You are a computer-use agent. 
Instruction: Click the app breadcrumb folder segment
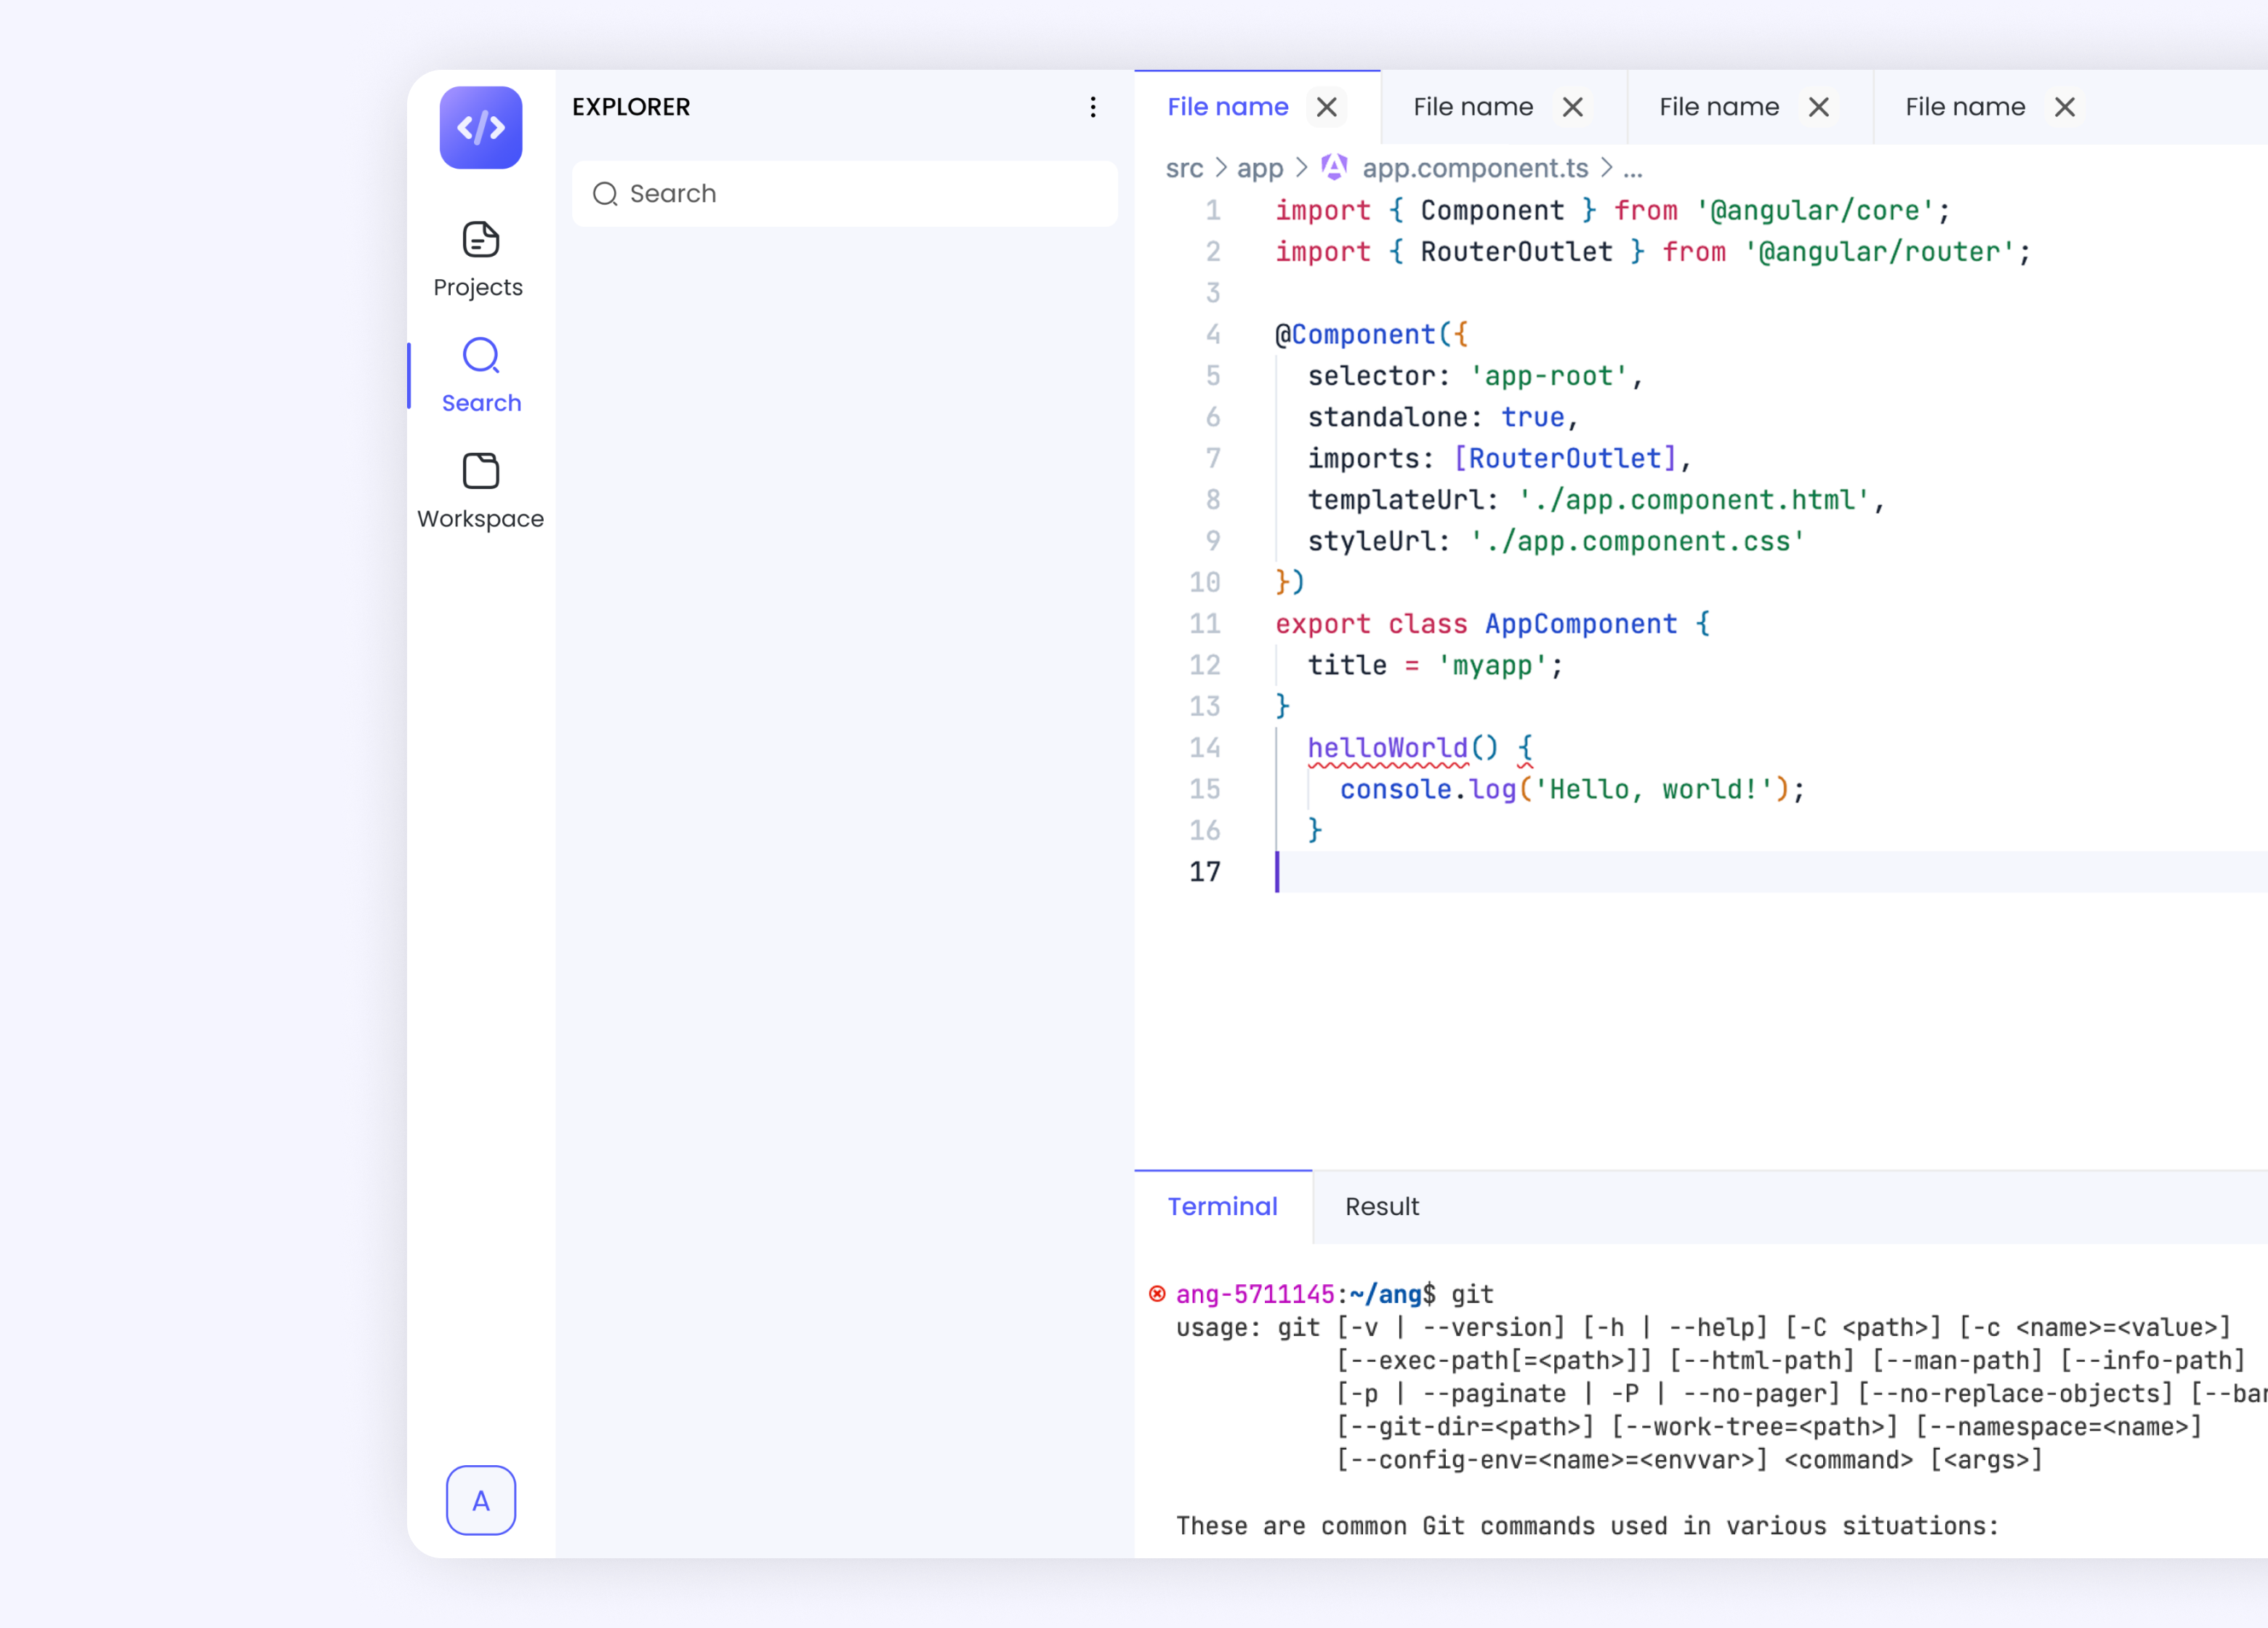(x=1260, y=168)
